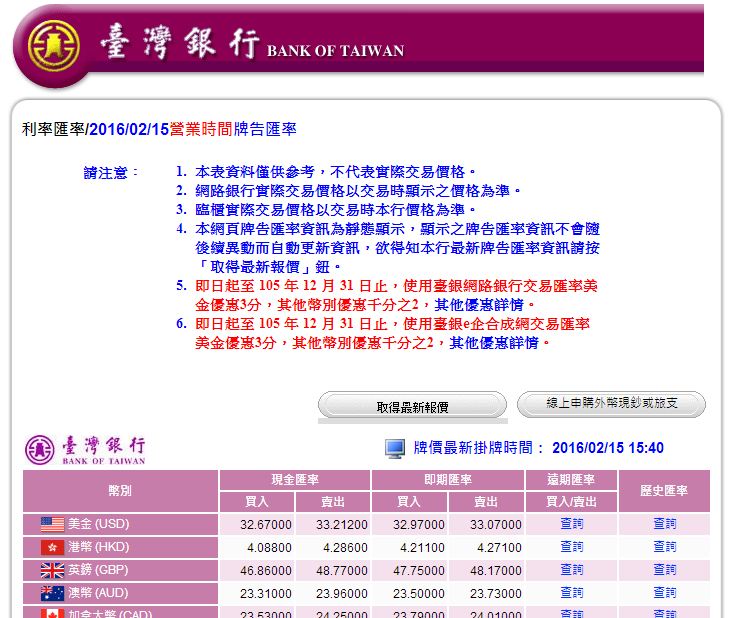
Task: Click the UK flag in GBP row
Action: (52, 570)
